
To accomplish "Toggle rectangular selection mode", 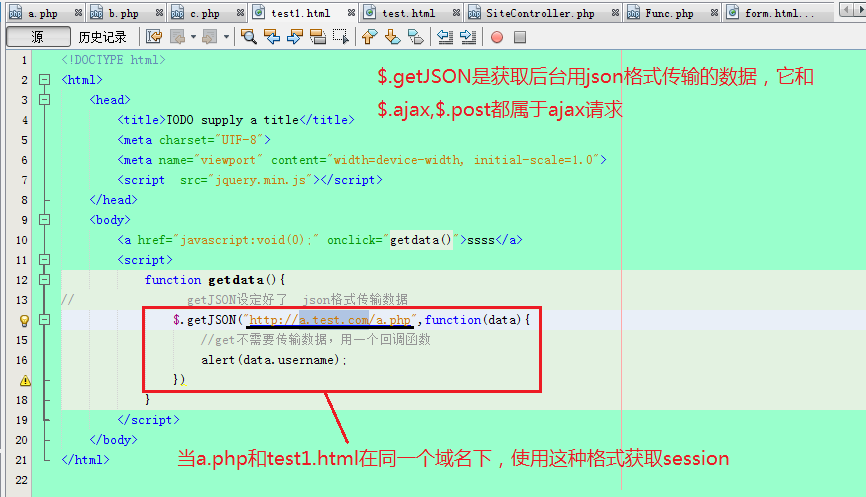I will pos(340,37).
